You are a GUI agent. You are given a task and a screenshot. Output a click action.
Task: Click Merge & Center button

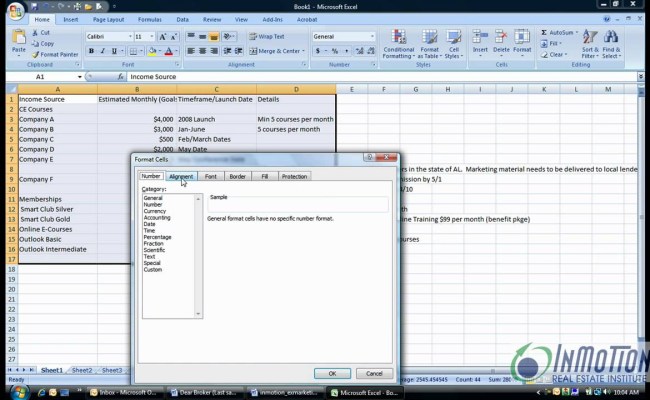(x=275, y=51)
